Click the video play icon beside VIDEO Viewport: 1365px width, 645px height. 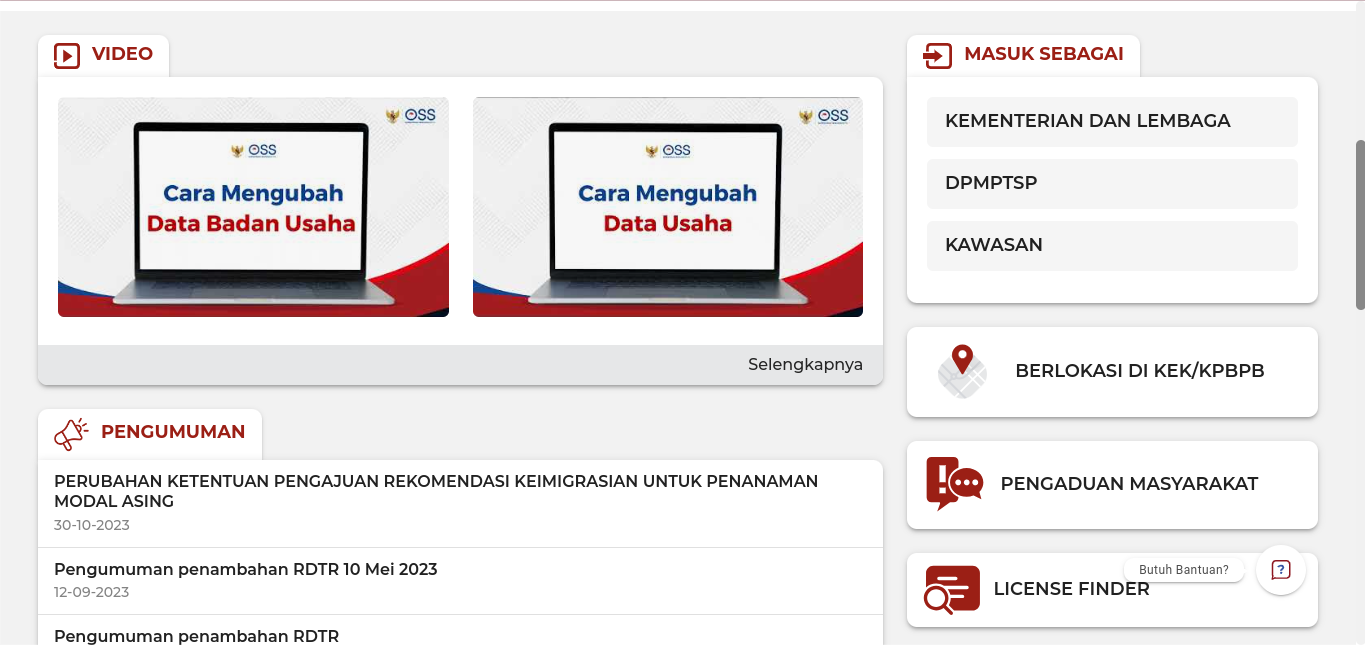[66, 55]
